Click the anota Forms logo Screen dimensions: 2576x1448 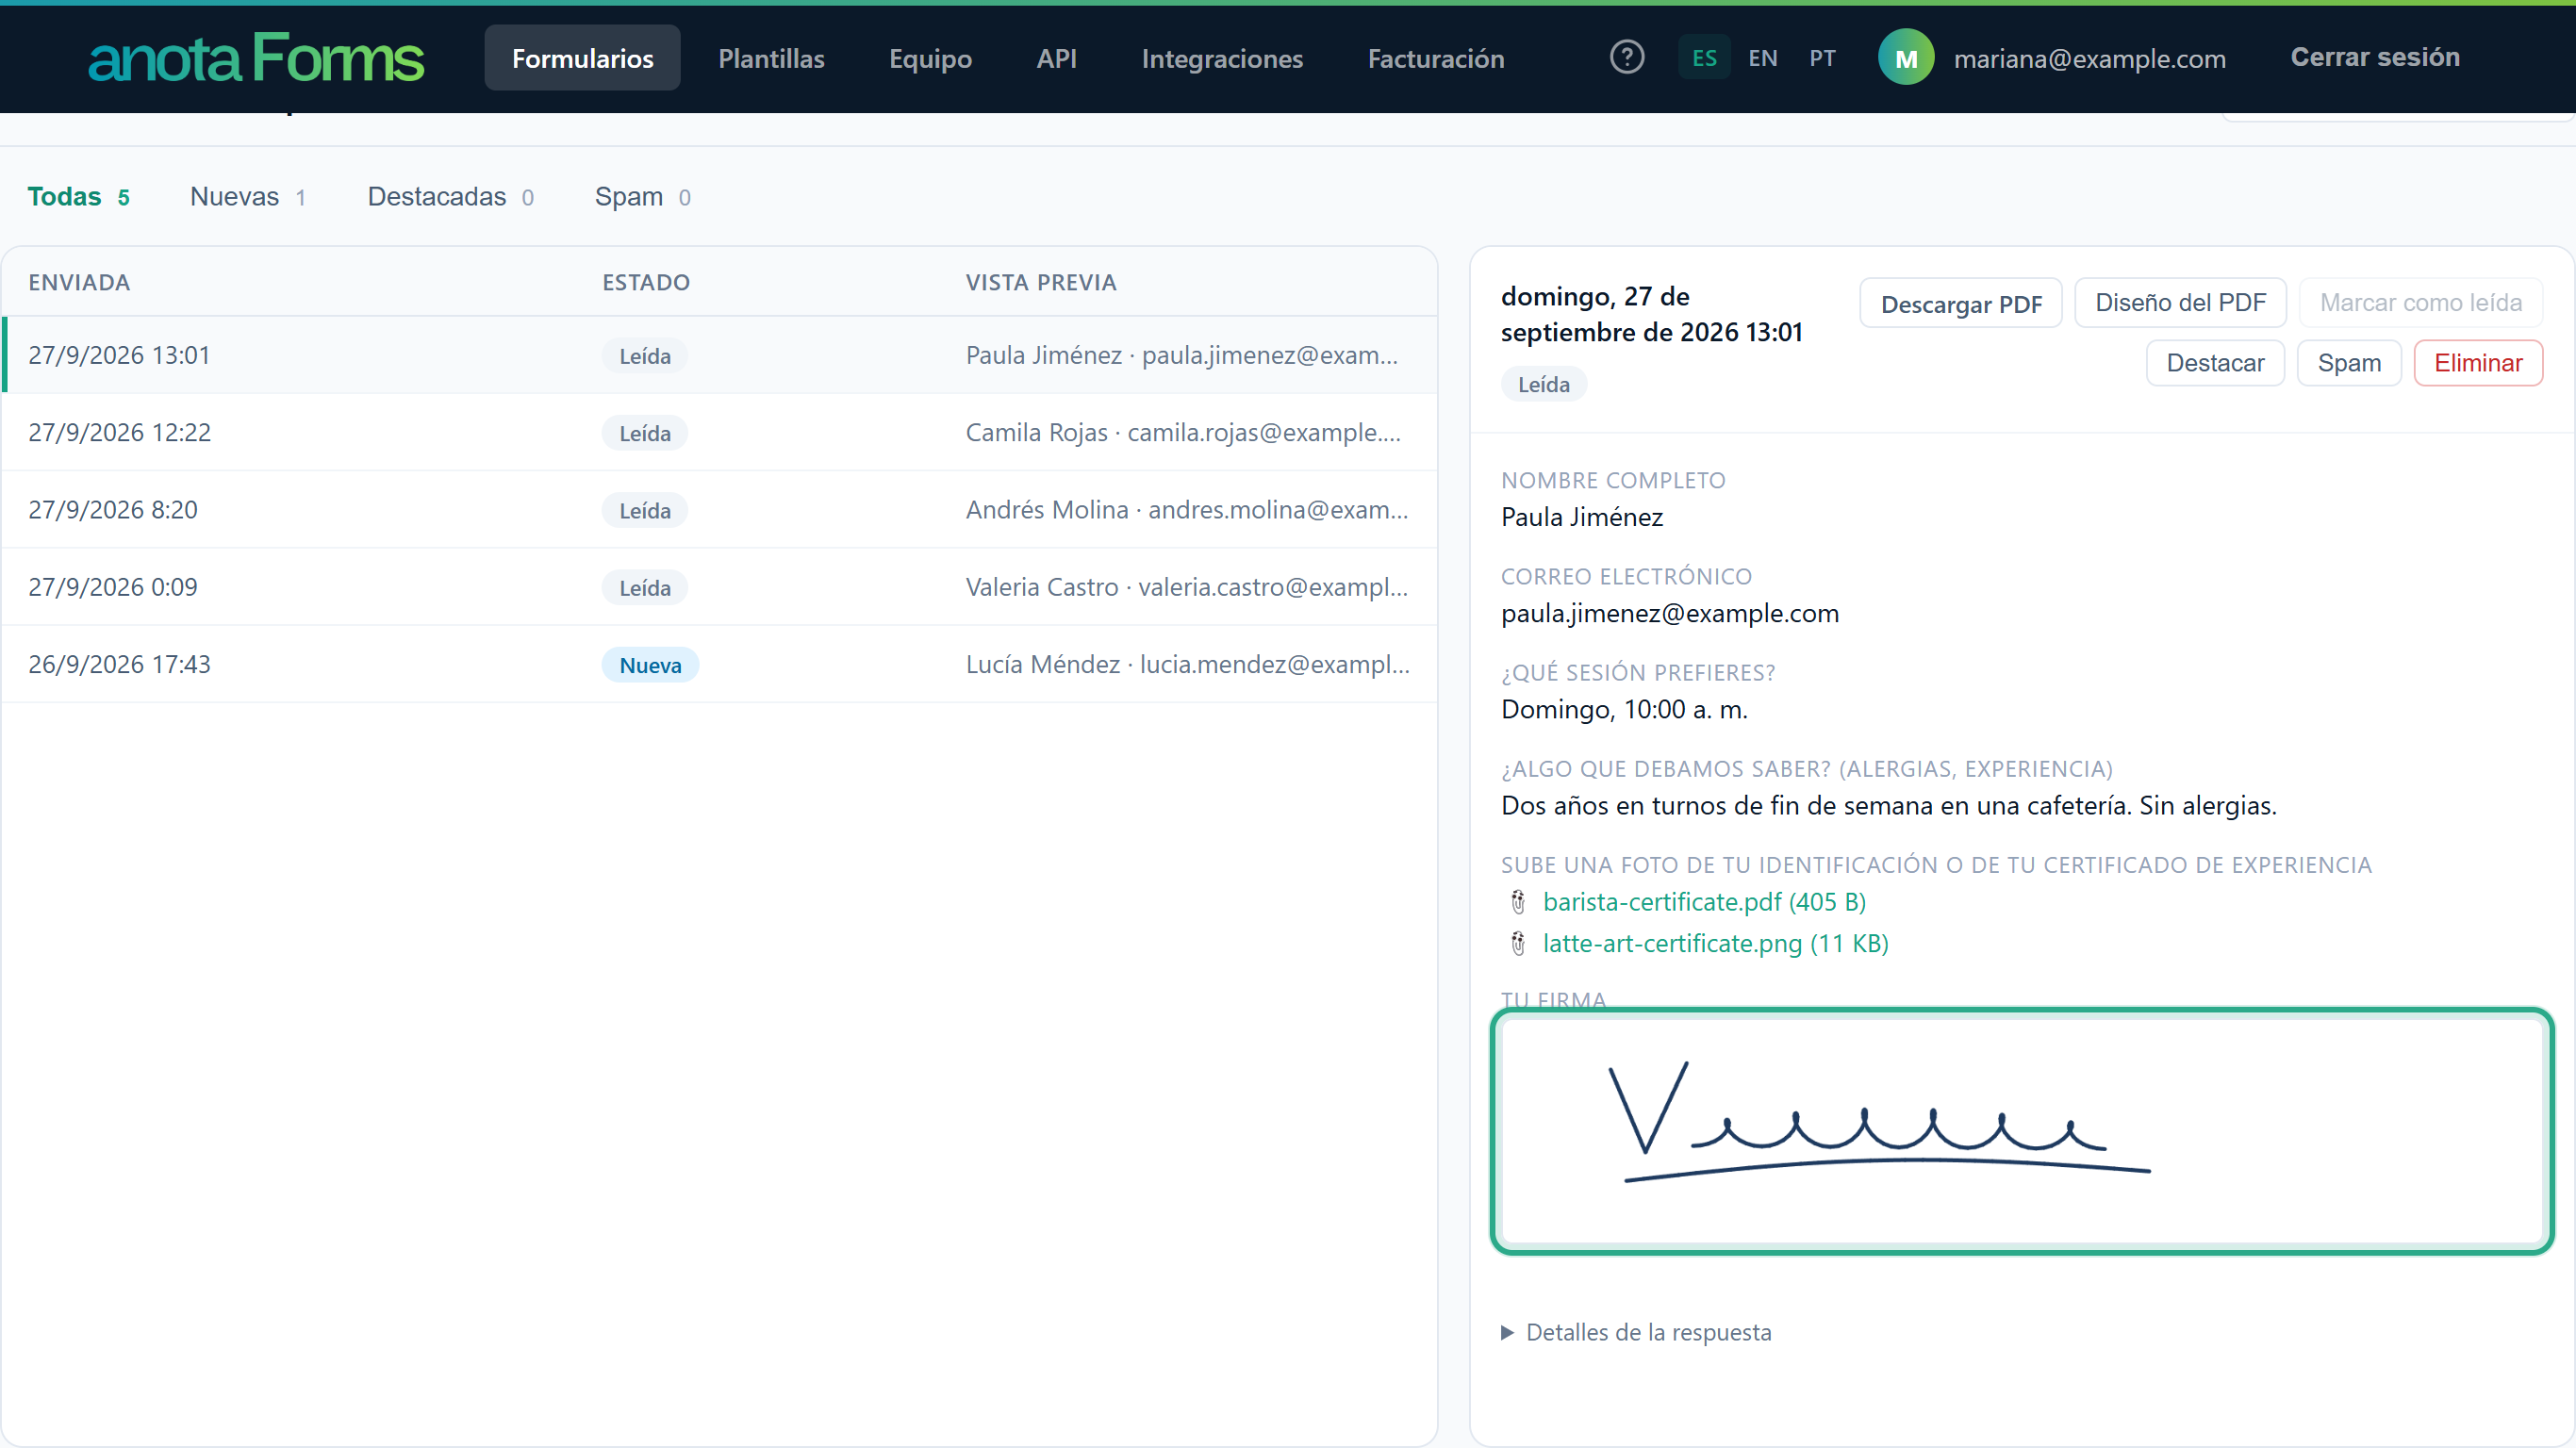pyautogui.click(x=256, y=58)
